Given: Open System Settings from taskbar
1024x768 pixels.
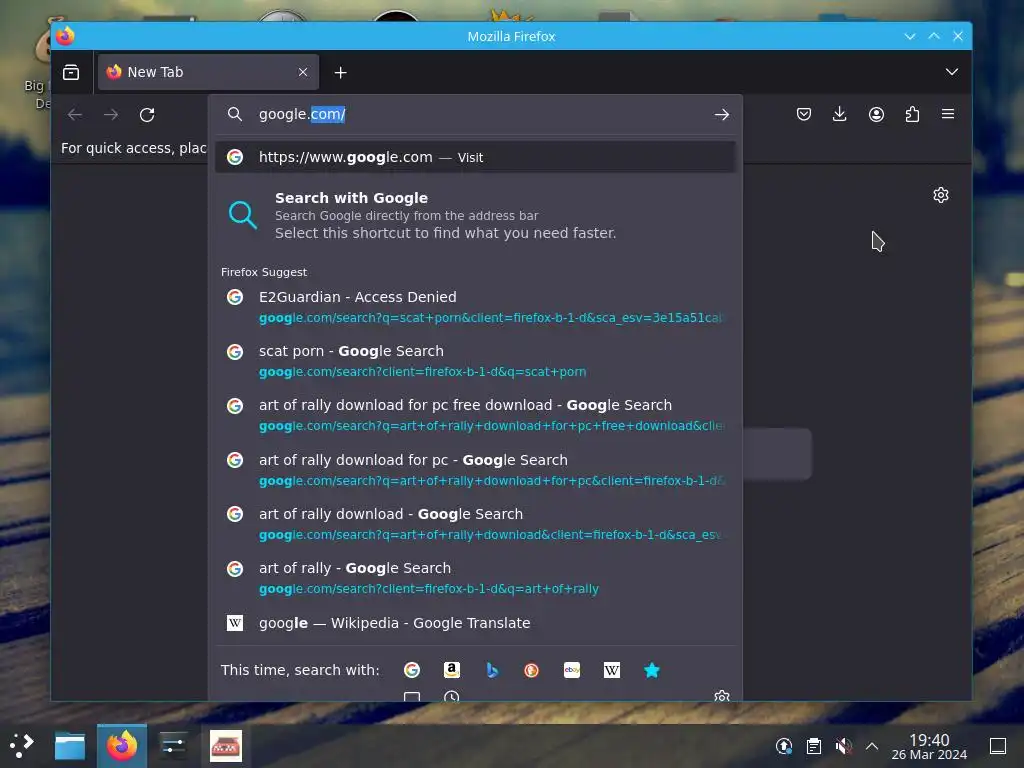Looking at the screenshot, I should point(173,745).
